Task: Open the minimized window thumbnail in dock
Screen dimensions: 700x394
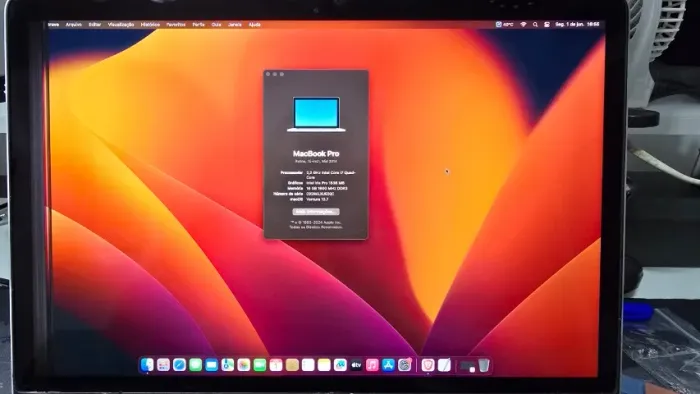Action: tap(468, 366)
